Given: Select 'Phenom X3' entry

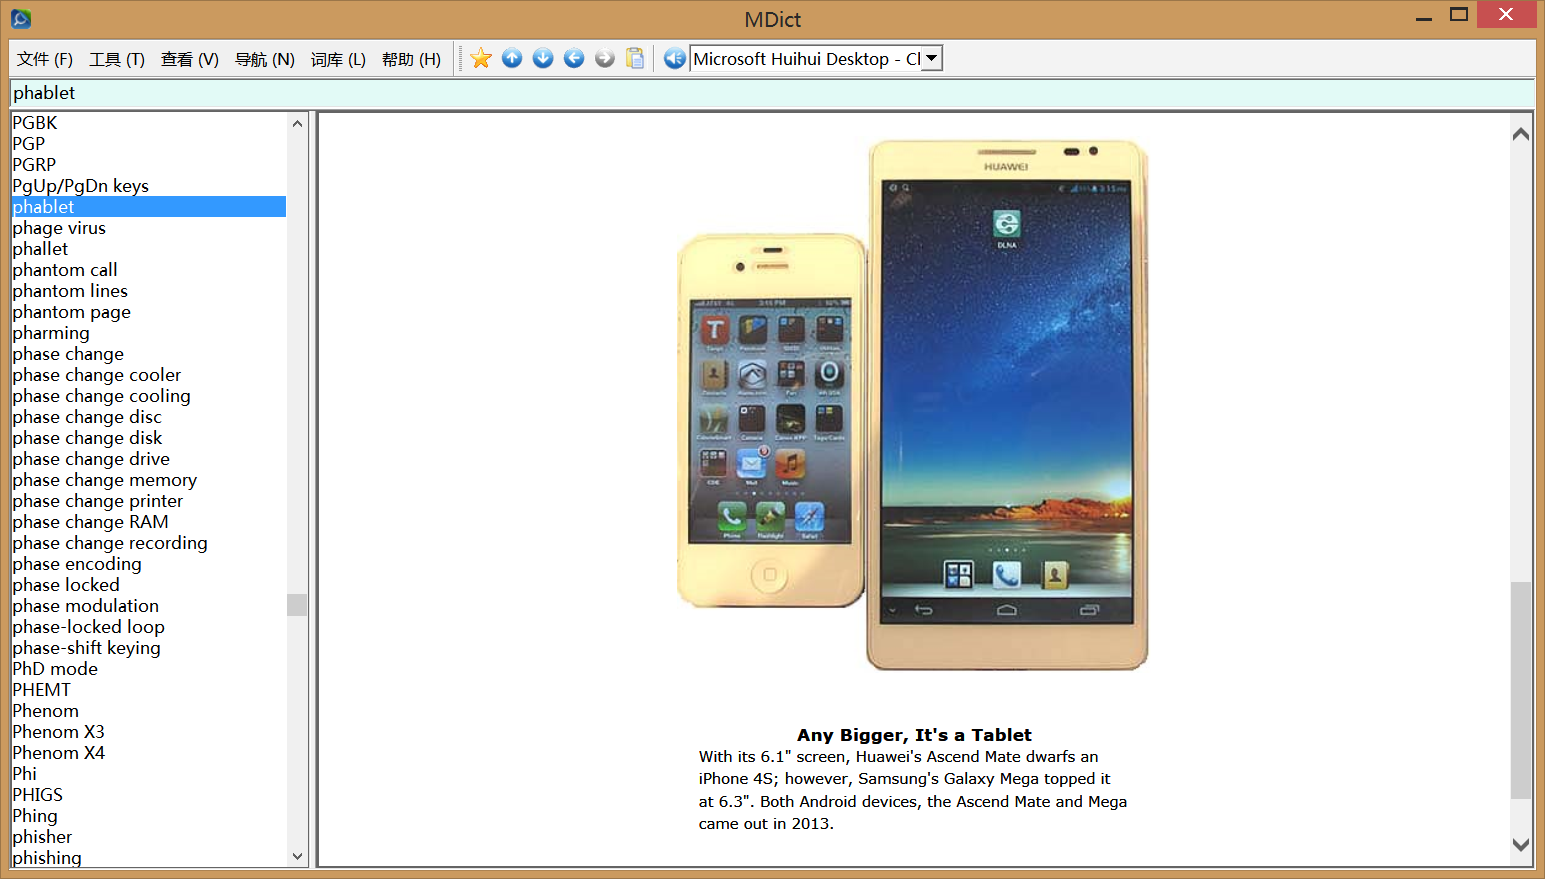Looking at the screenshot, I should [x=59, y=732].
